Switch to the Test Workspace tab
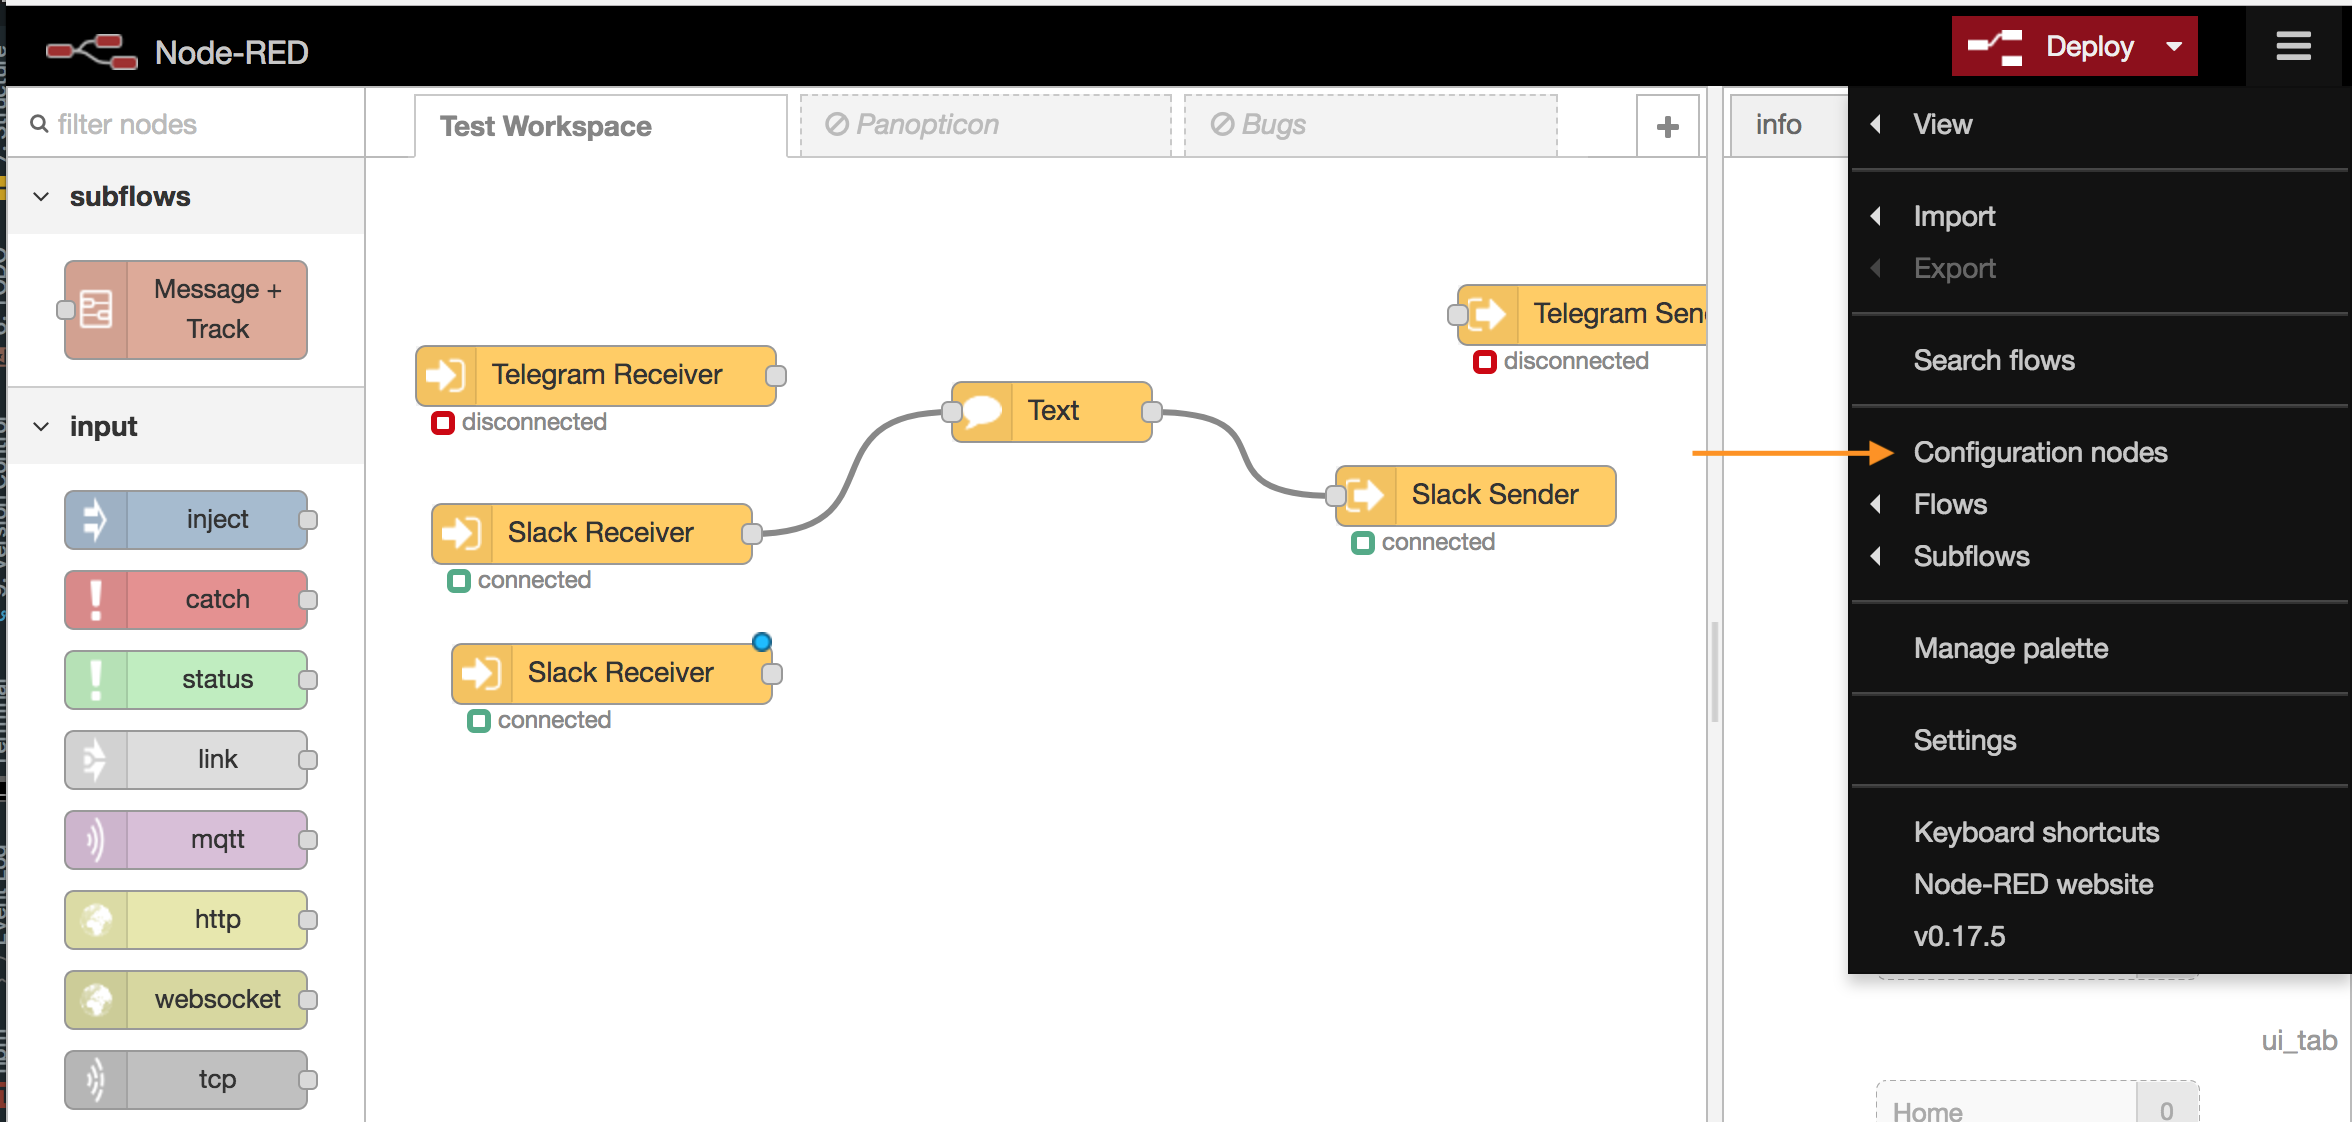Viewport: 2352px width, 1122px height. coord(545,126)
